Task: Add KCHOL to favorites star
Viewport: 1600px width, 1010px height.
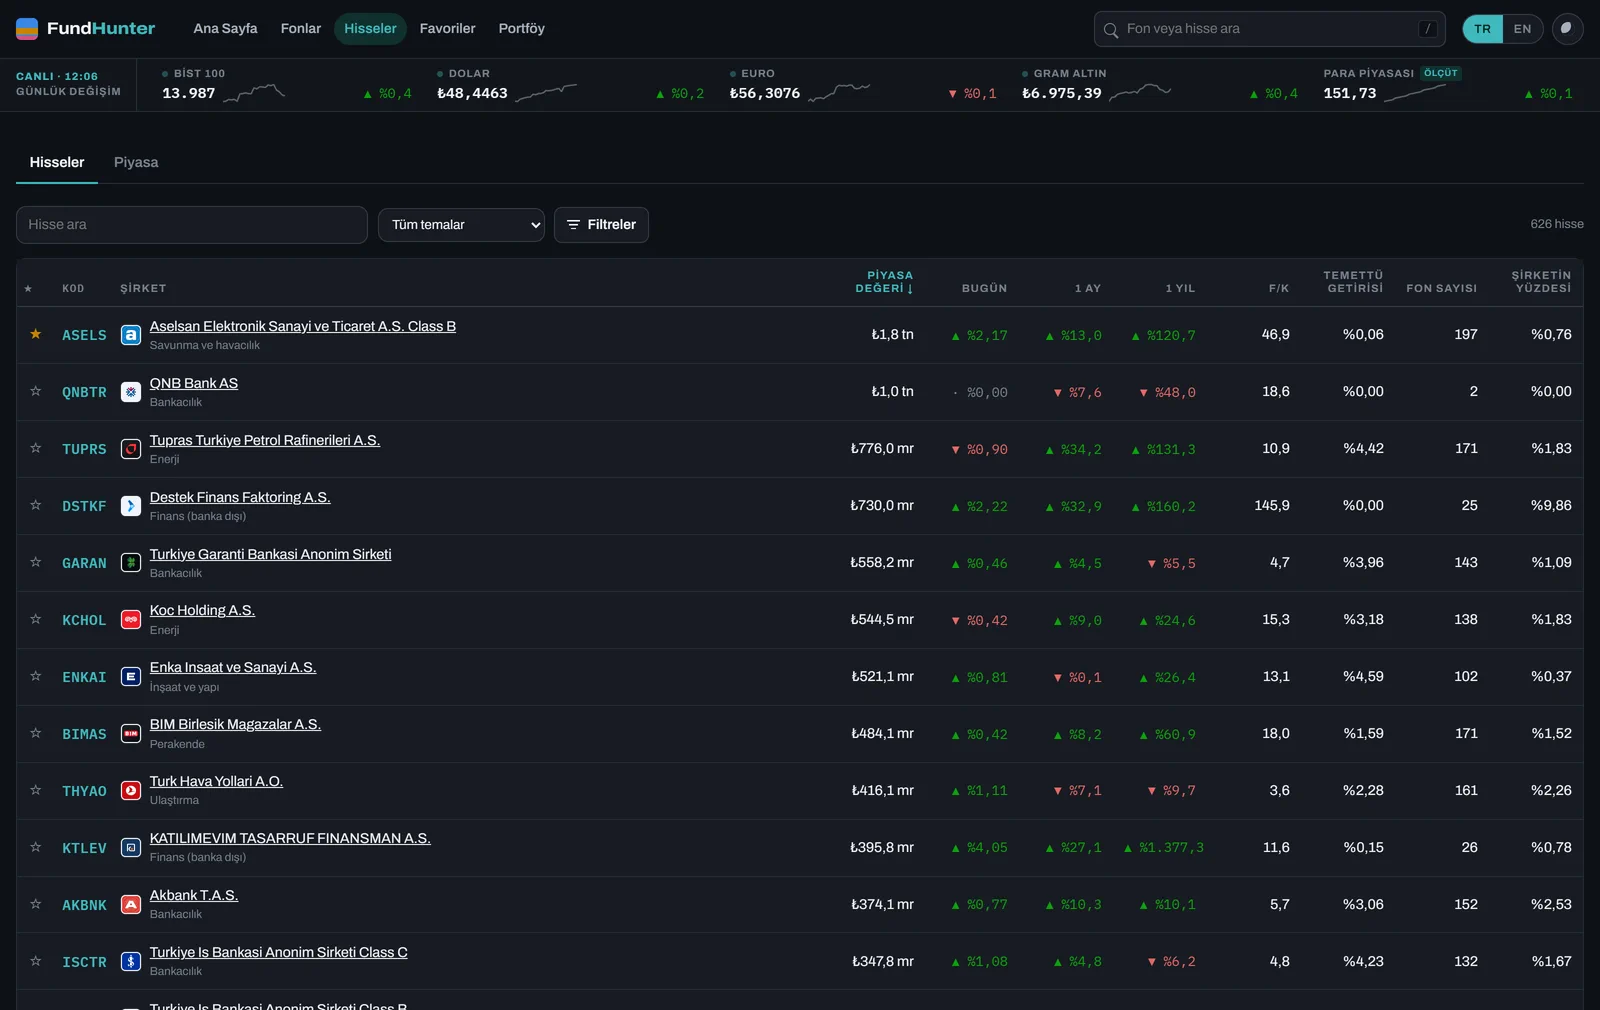Action: point(36,619)
